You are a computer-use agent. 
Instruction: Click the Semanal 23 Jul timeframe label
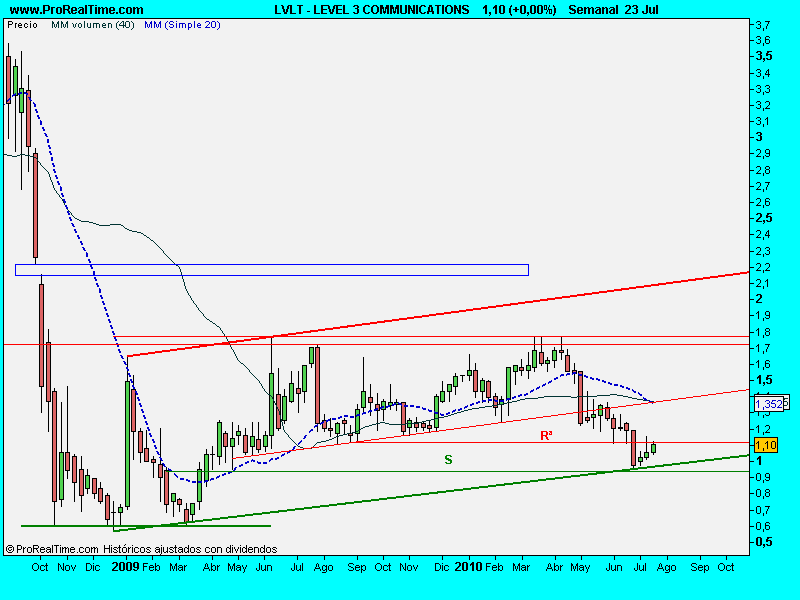click(x=613, y=10)
